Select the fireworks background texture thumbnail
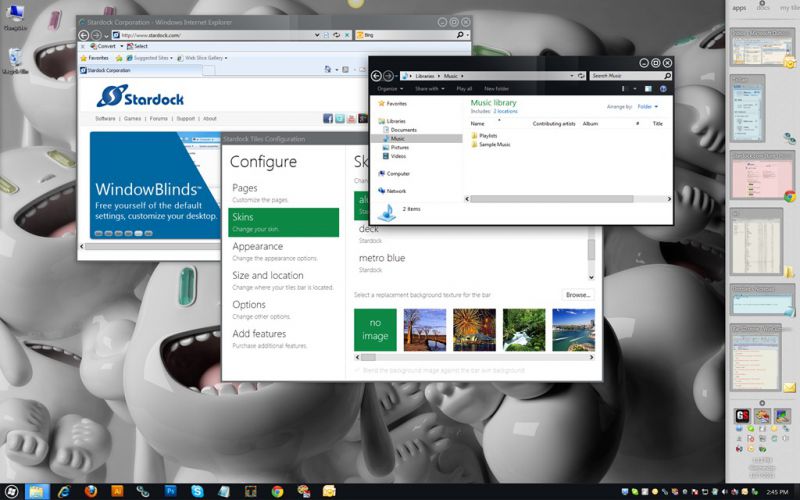 point(474,329)
